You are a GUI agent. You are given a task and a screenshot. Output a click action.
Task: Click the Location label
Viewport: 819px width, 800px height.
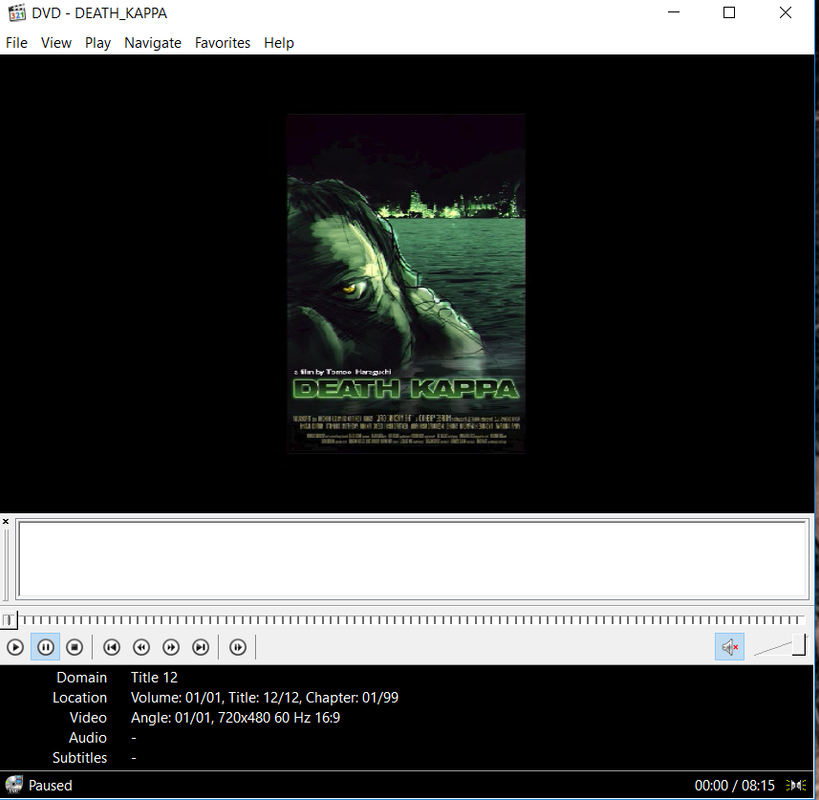click(79, 698)
